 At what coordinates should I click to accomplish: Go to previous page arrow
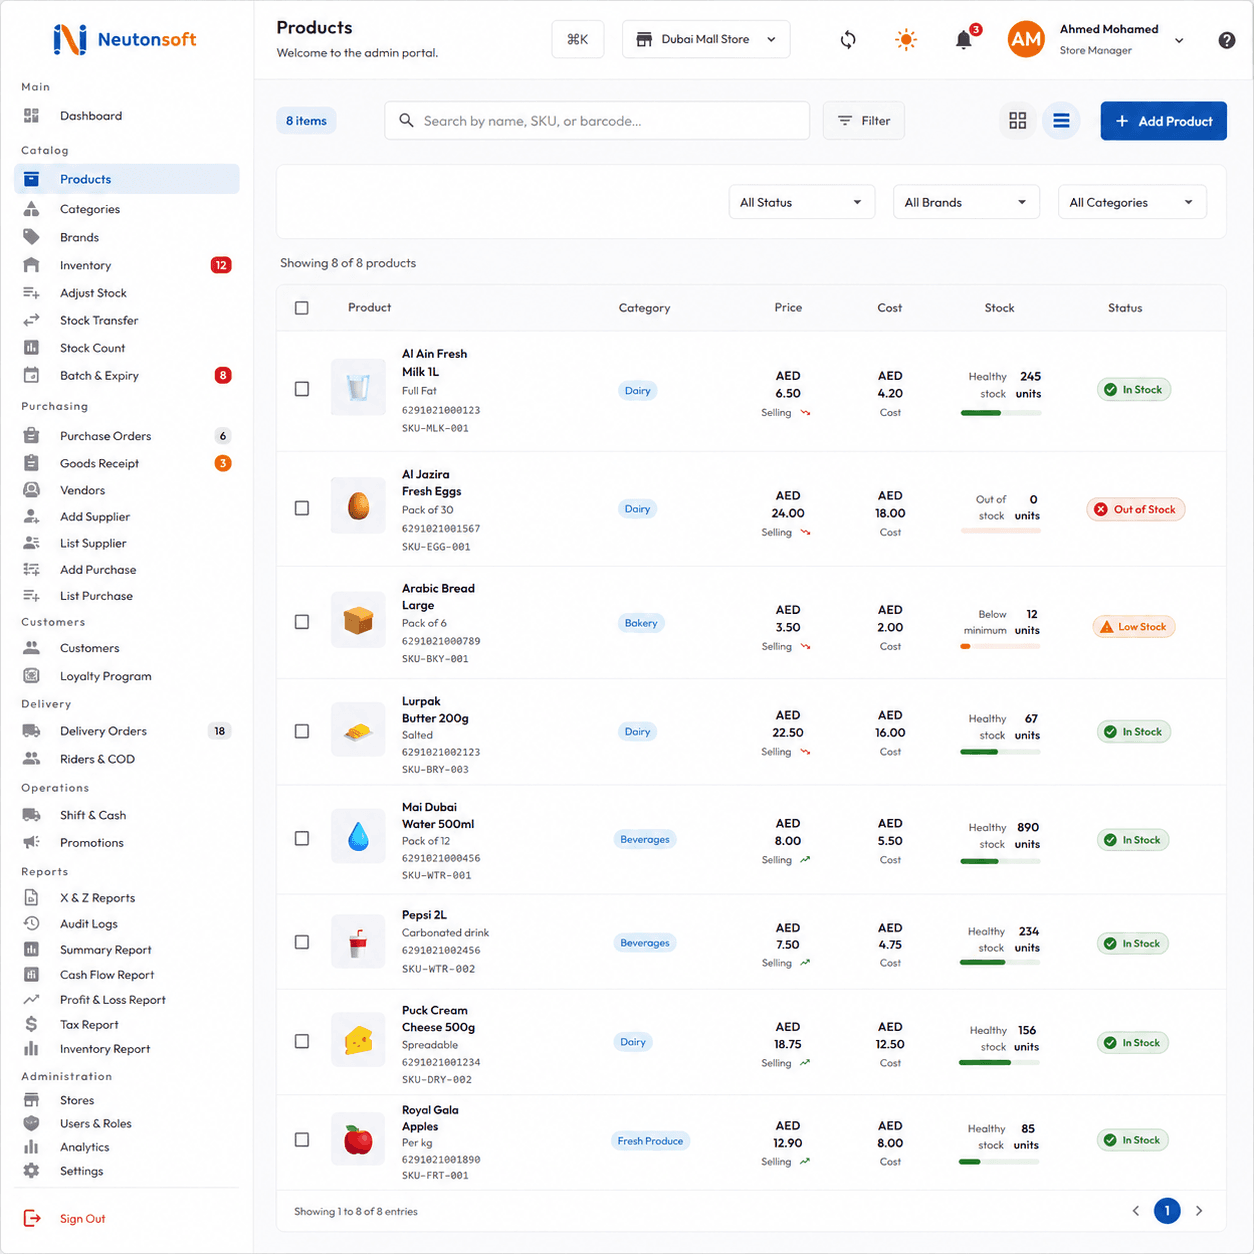[x=1136, y=1211]
